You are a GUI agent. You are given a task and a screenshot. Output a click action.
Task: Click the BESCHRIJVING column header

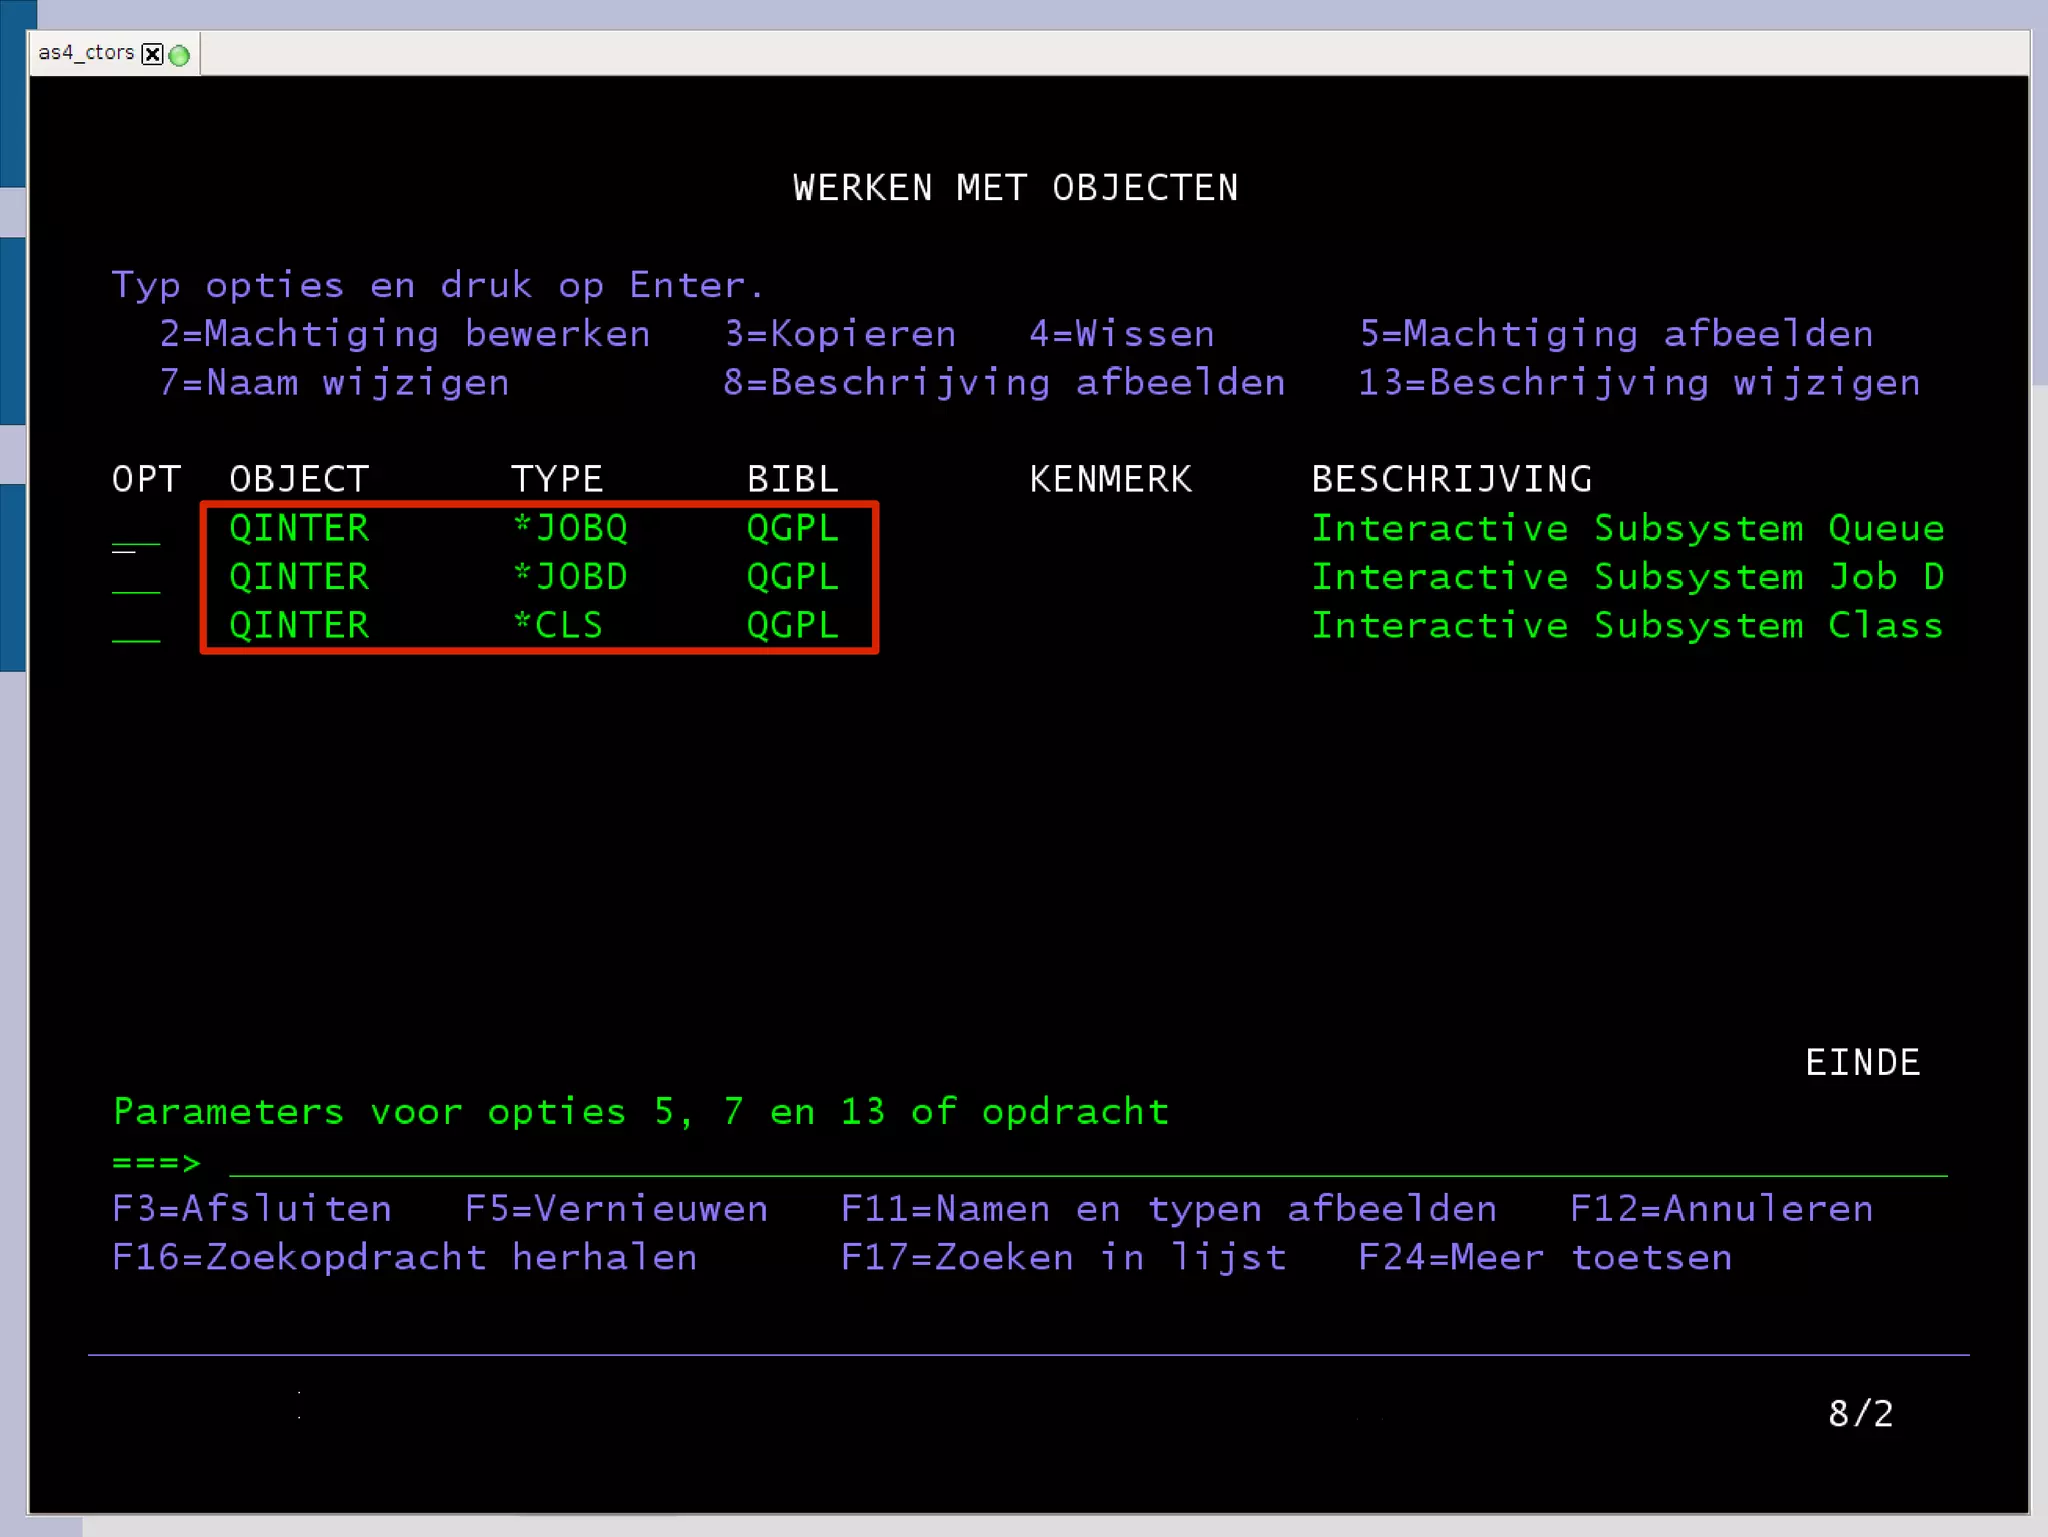coord(1451,479)
